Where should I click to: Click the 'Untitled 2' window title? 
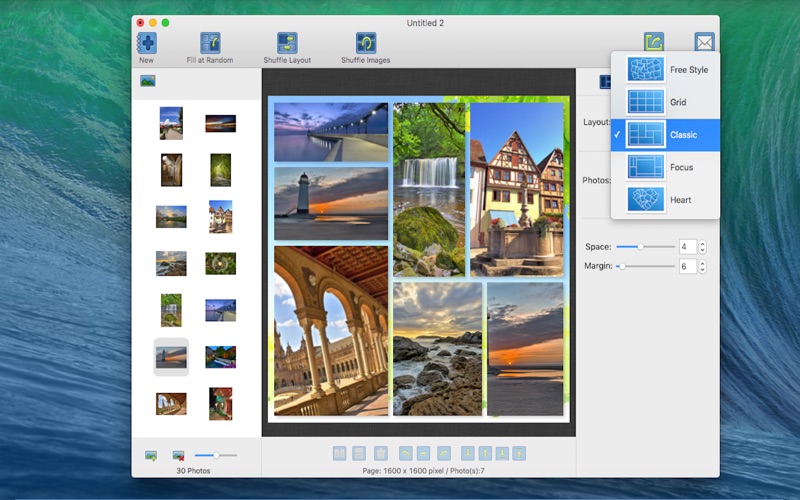(x=425, y=23)
